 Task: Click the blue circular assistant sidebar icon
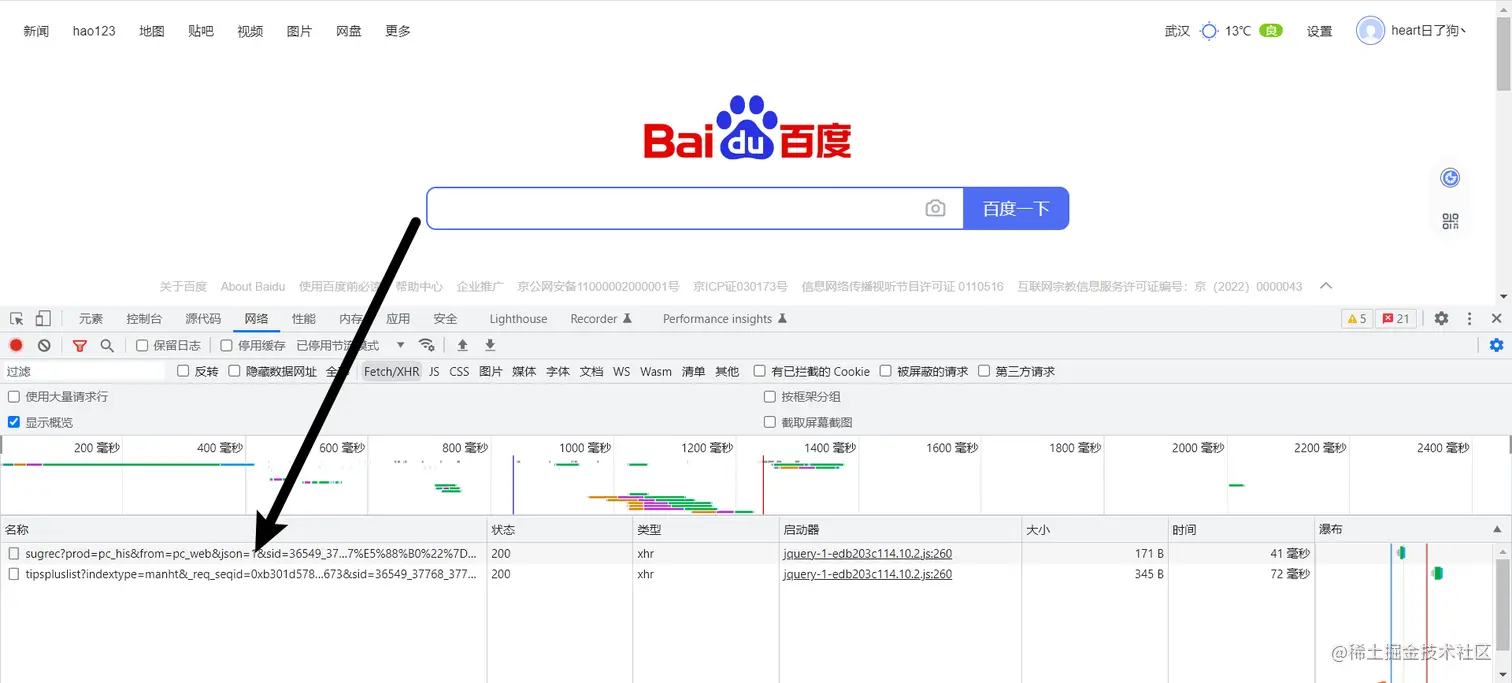tap(1450, 178)
